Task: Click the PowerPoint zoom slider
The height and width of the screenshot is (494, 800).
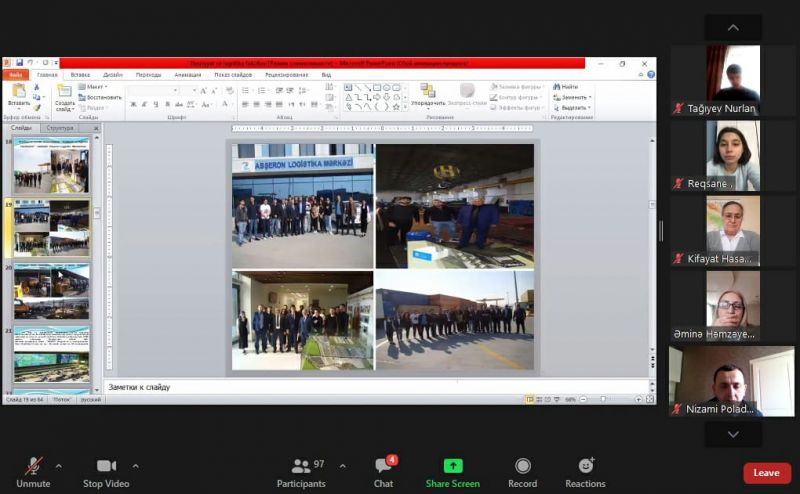Action: [x=602, y=399]
